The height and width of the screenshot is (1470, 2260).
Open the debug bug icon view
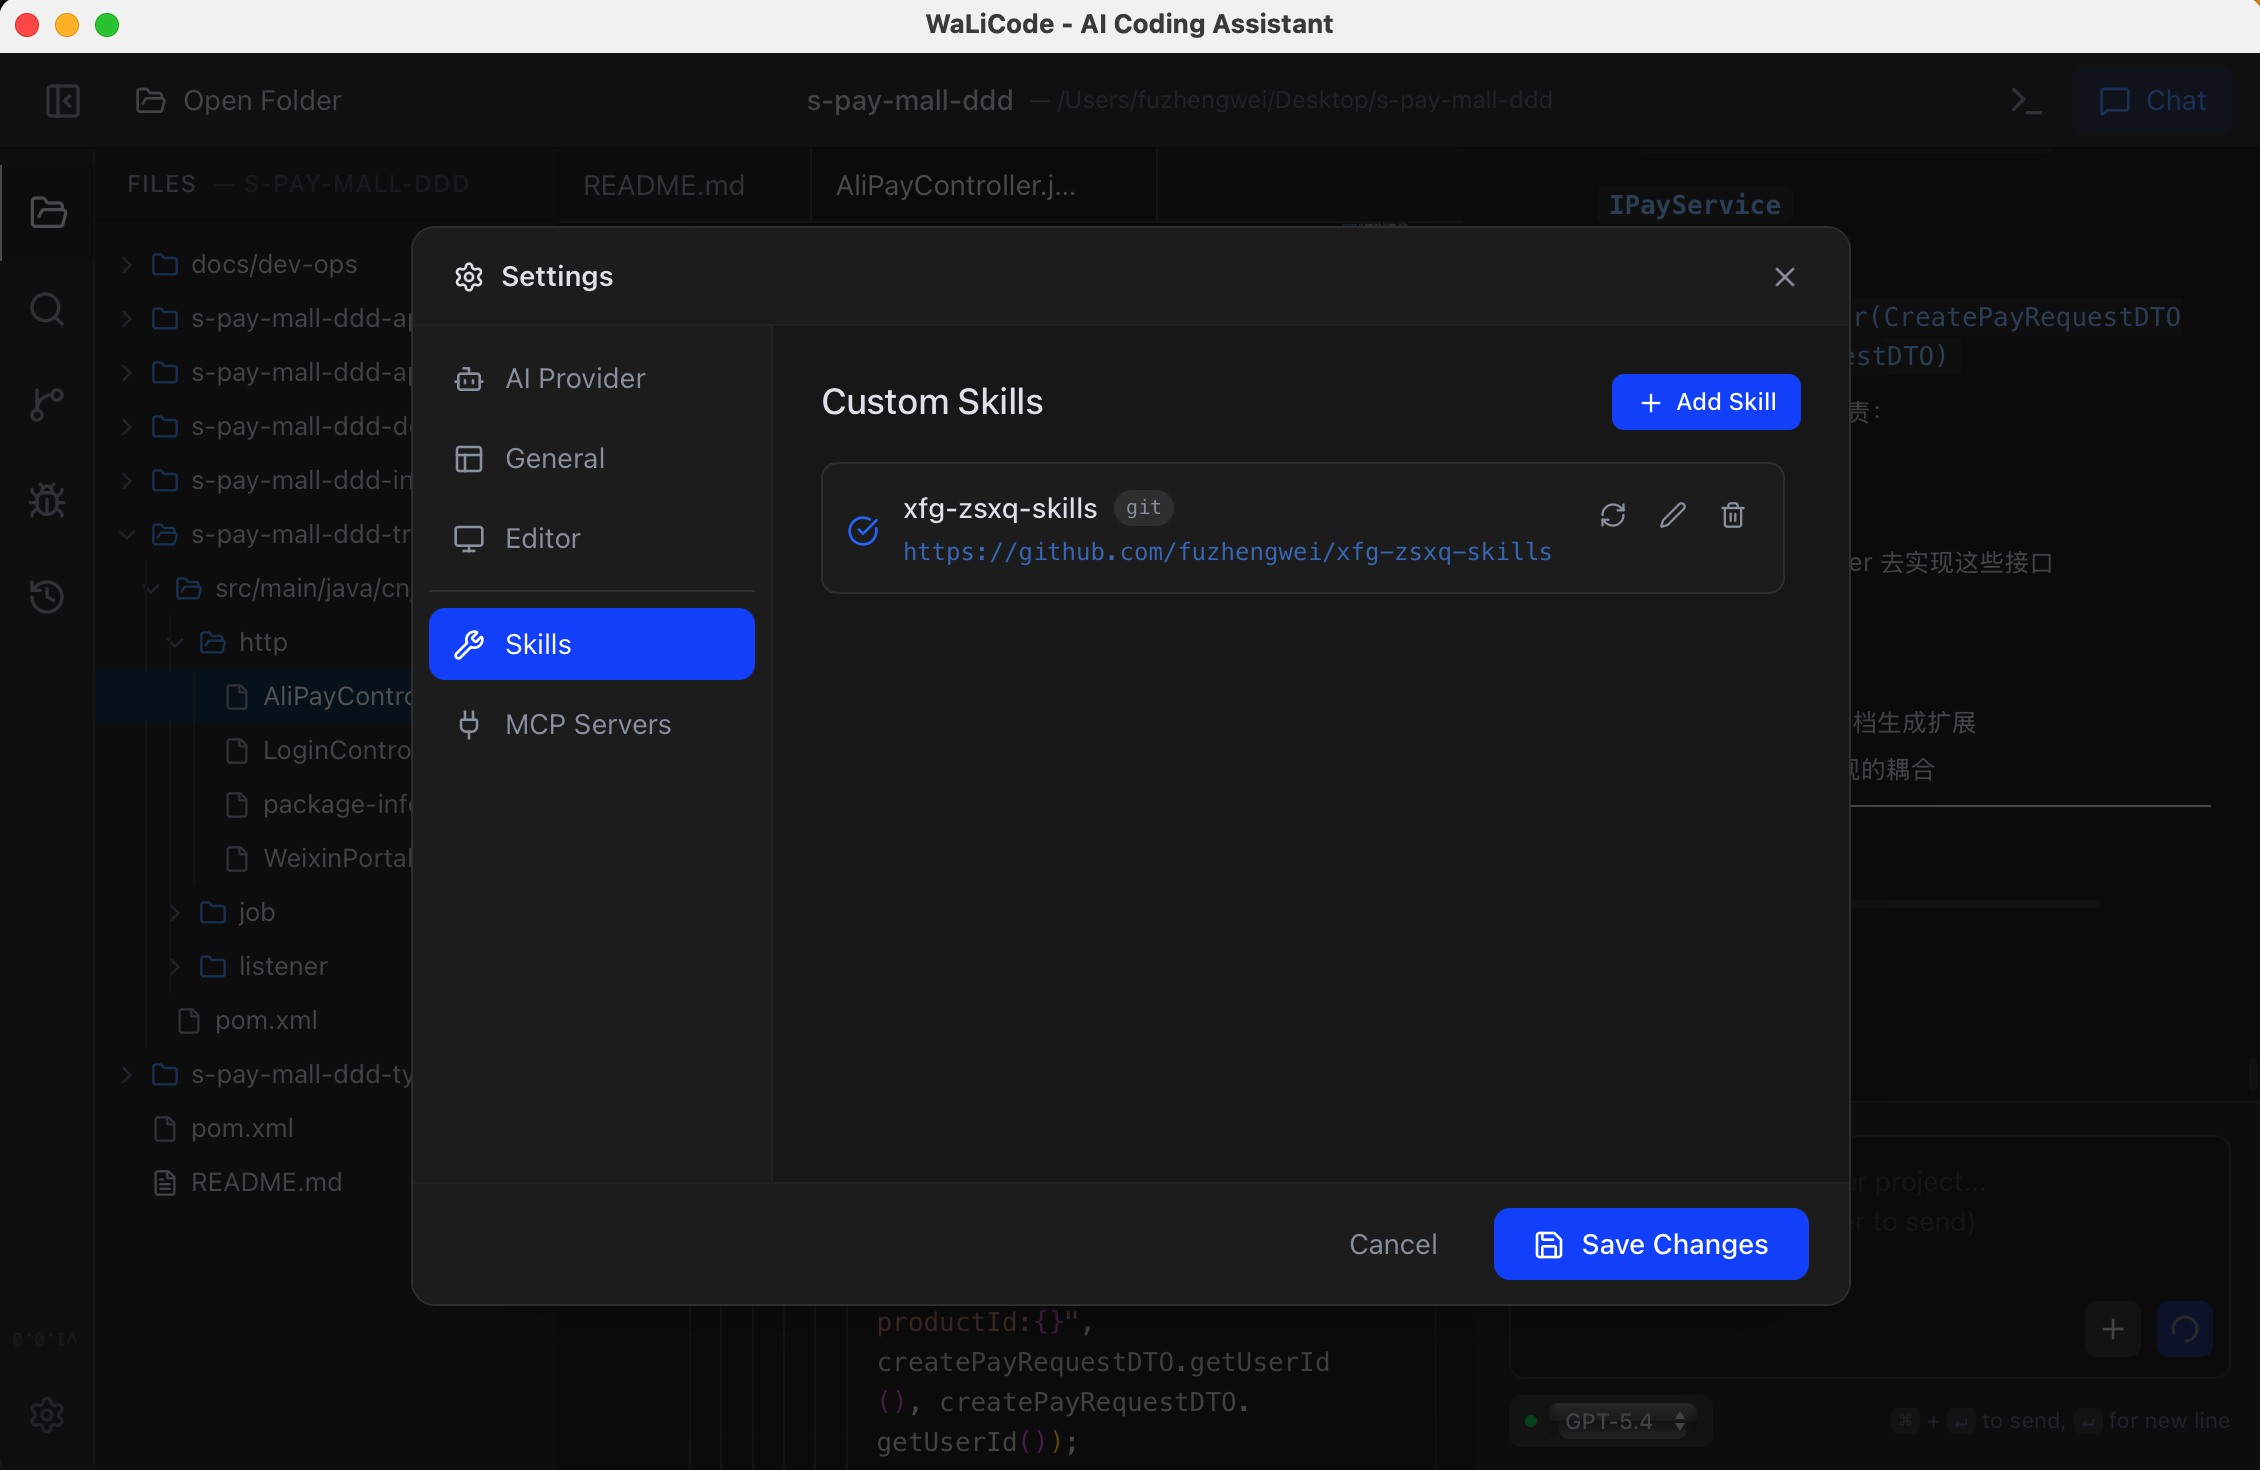(47, 500)
